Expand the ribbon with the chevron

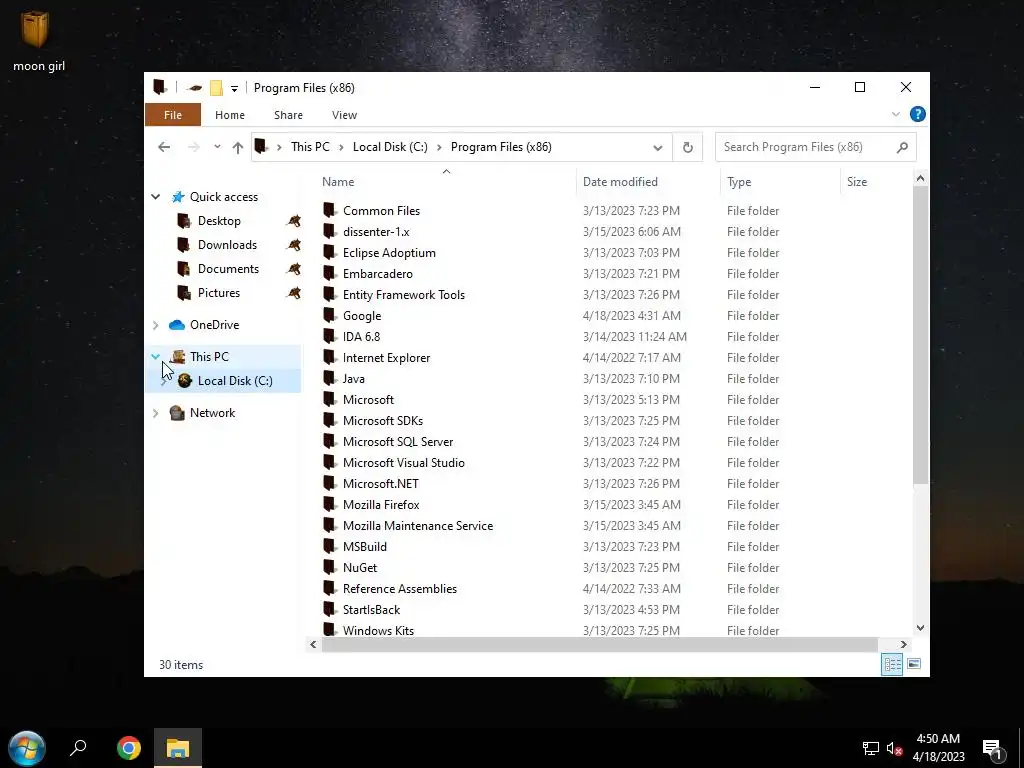[x=895, y=114]
